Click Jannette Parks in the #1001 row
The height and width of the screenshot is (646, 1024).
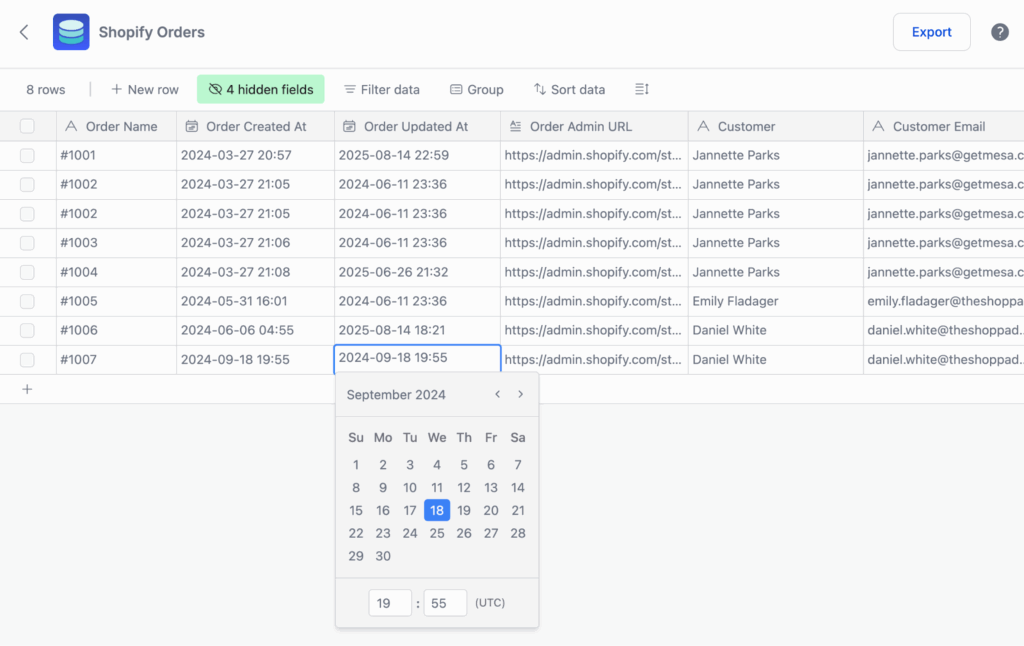pyautogui.click(x=776, y=155)
